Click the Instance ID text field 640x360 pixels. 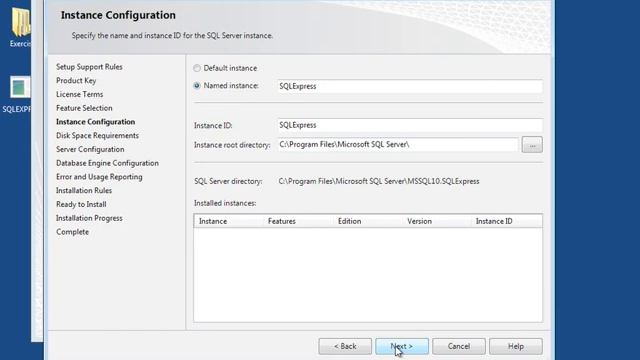410,125
